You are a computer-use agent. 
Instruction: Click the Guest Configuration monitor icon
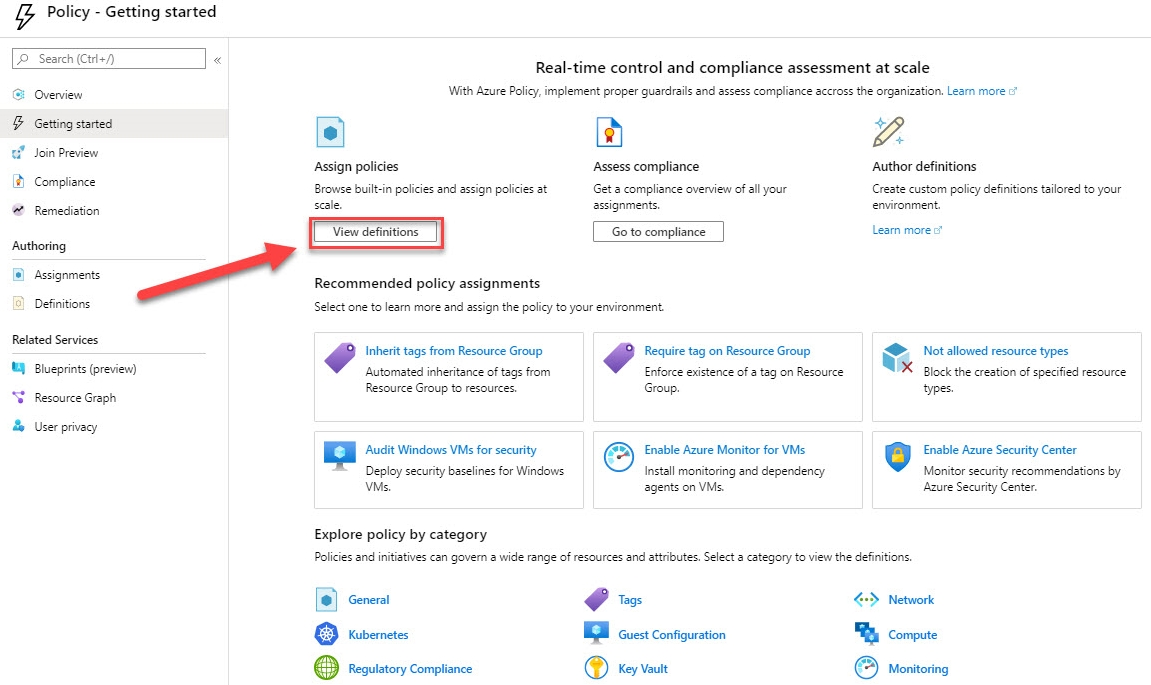coord(596,633)
